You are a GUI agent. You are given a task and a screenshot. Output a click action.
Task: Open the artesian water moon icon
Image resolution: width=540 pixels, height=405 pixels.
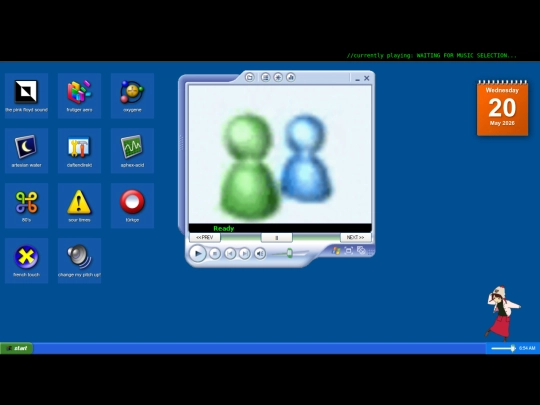tap(27, 150)
